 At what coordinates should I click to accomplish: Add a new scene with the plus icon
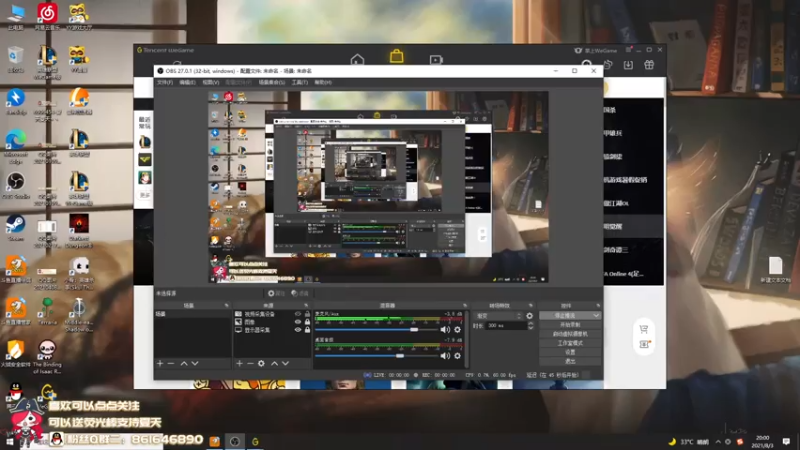pyautogui.click(x=160, y=363)
